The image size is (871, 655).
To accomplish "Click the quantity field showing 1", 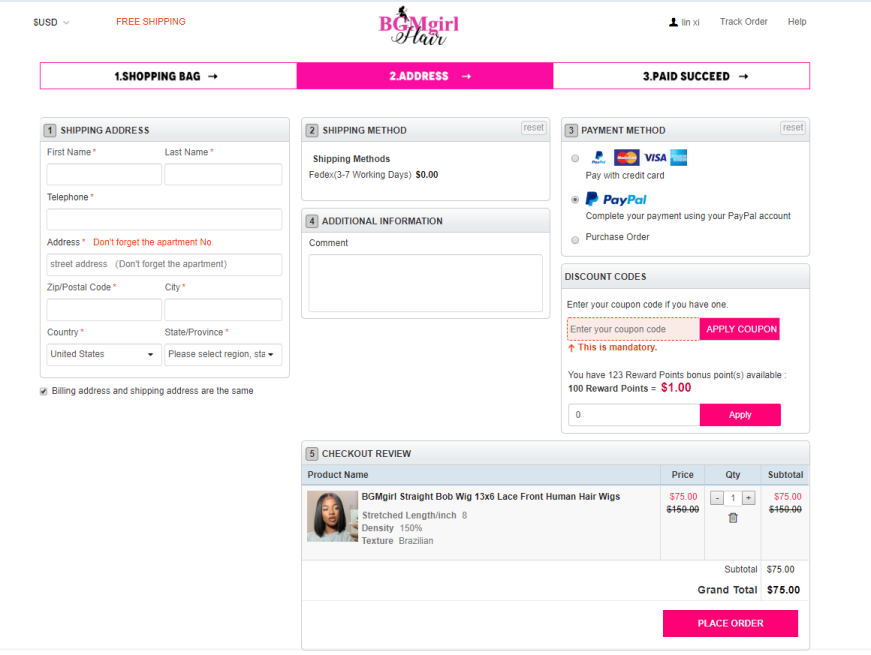I will tap(733, 498).
